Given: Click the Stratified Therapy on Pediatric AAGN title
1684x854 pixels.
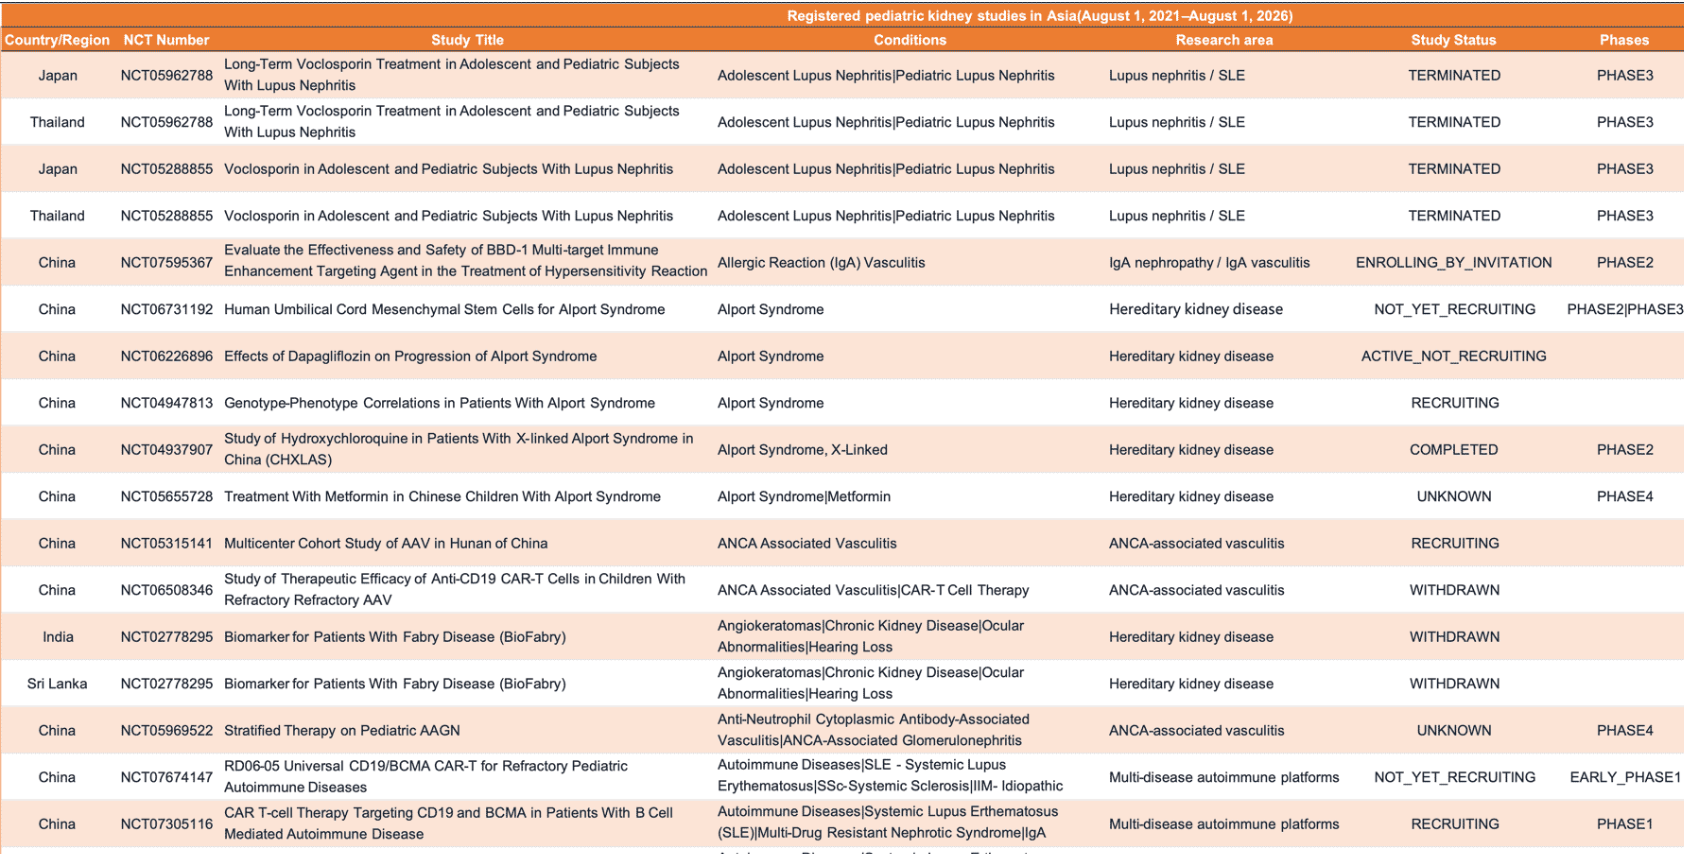Looking at the screenshot, I should click(x=342, y=731).
